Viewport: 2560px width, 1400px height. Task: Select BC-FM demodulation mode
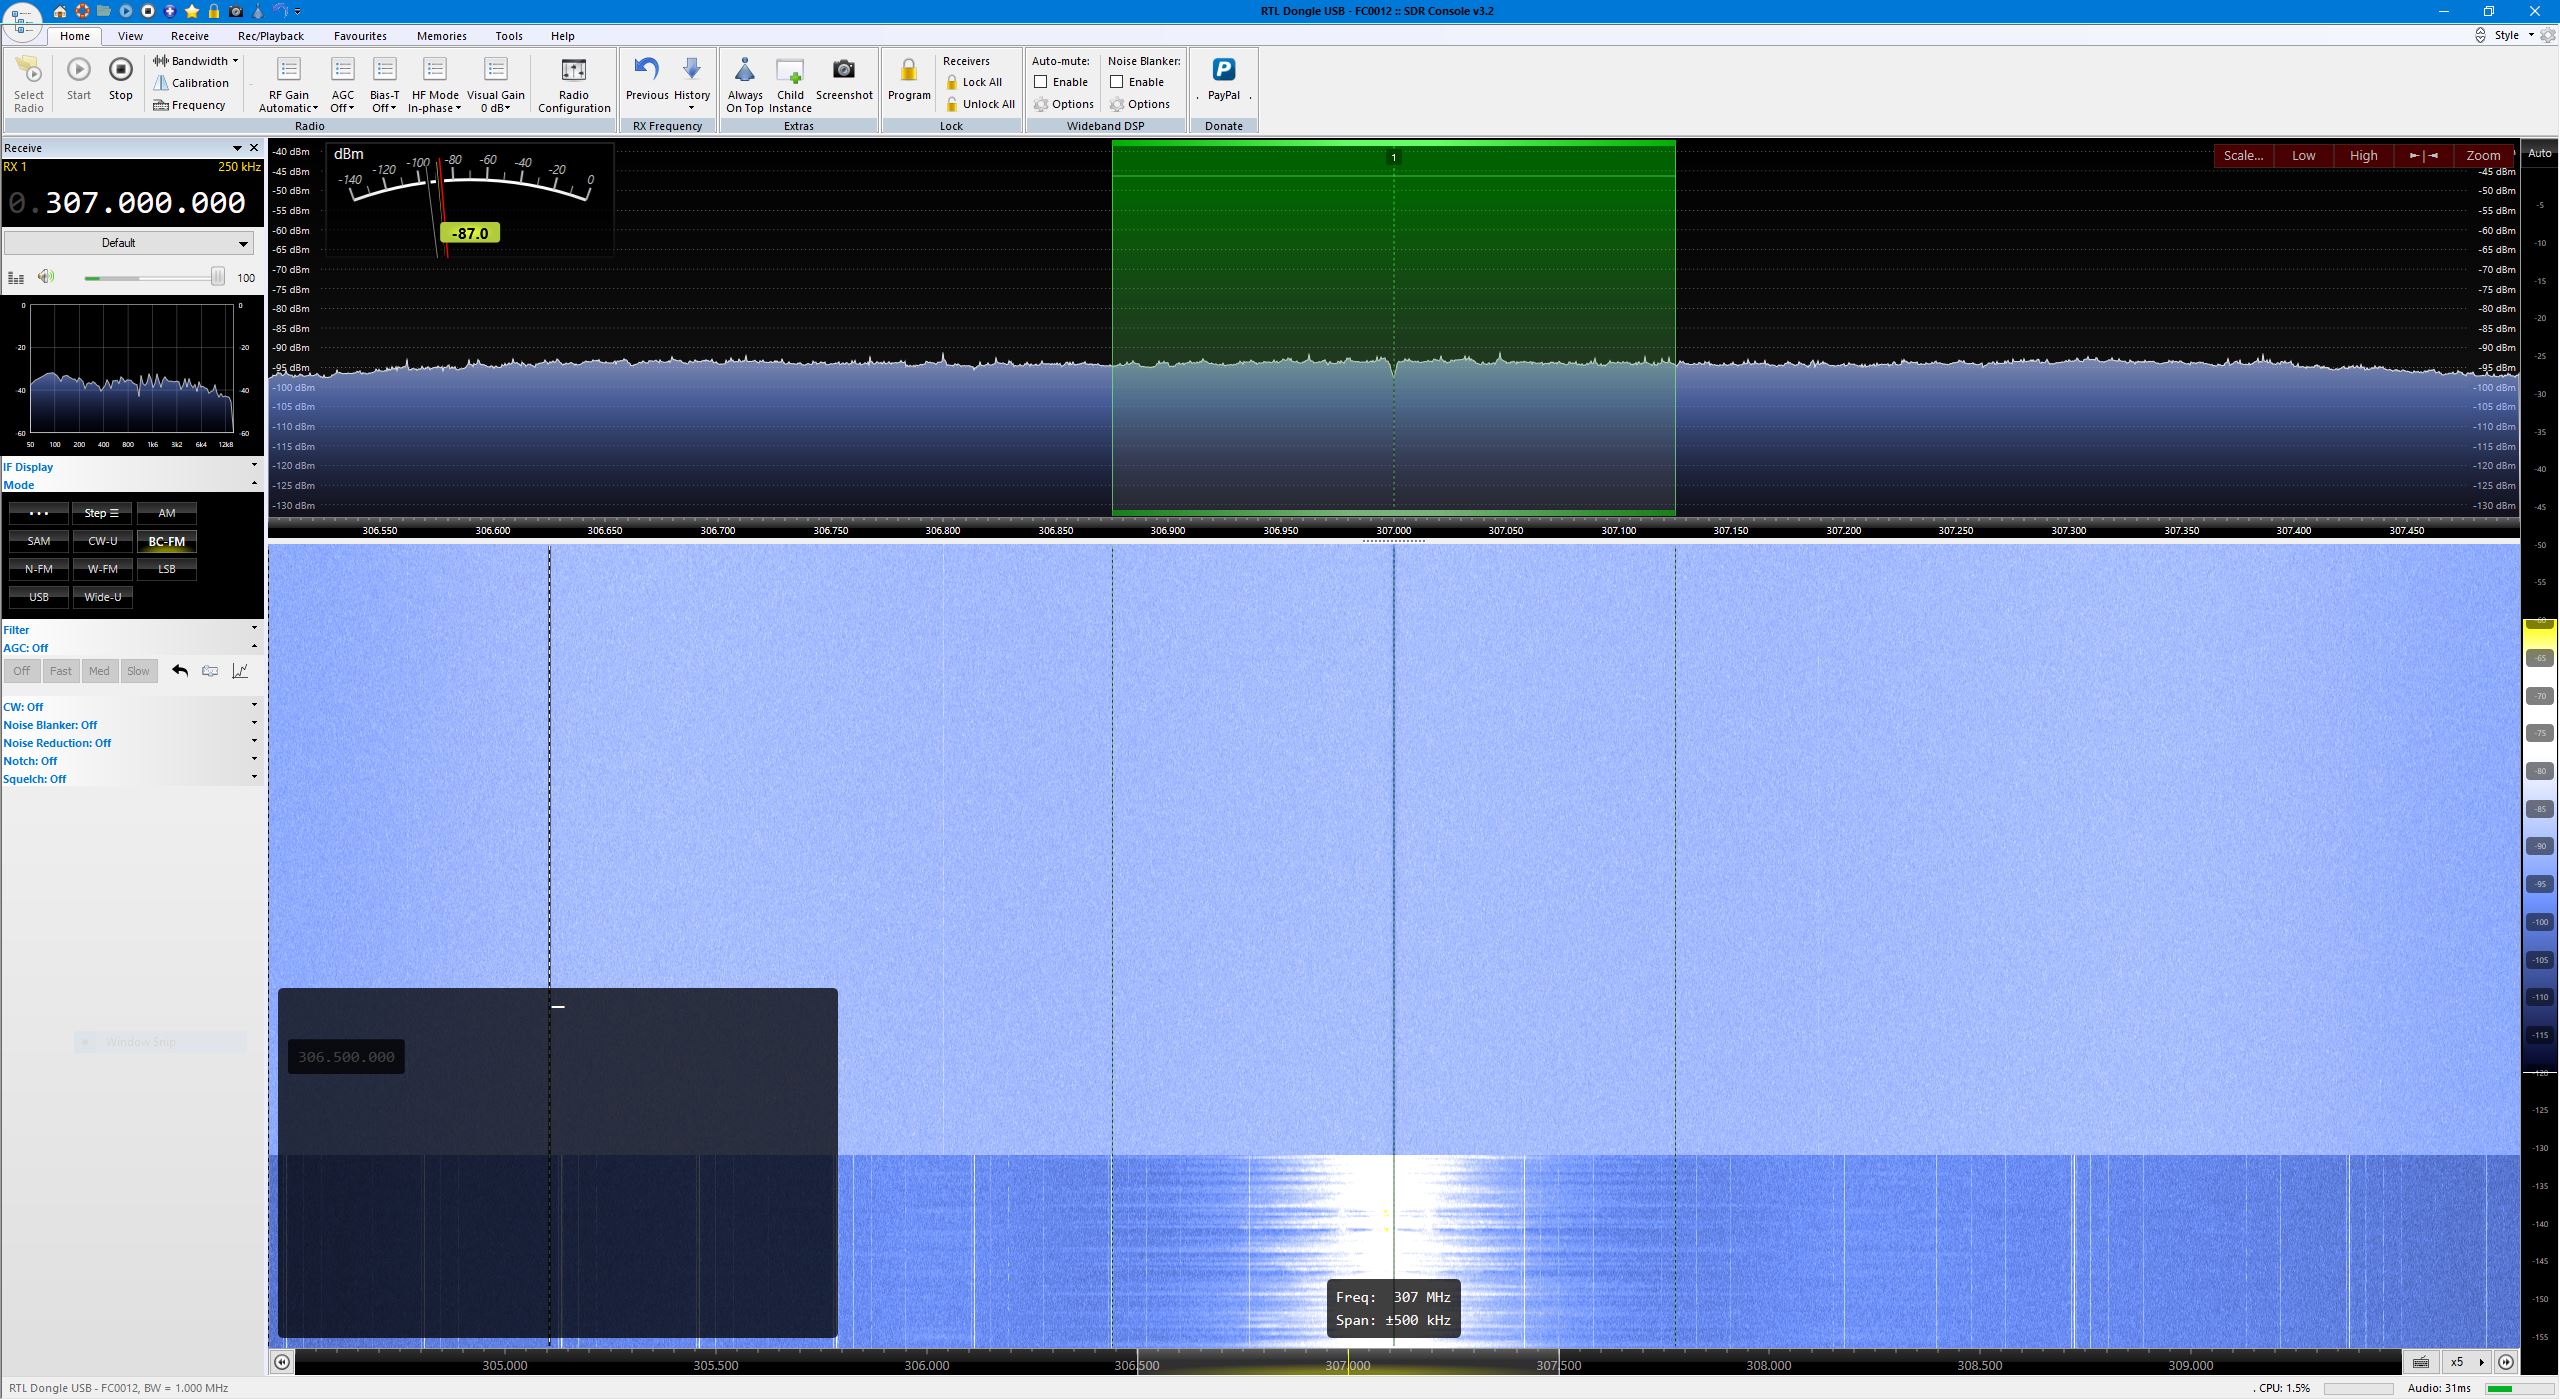click(166, 541)
